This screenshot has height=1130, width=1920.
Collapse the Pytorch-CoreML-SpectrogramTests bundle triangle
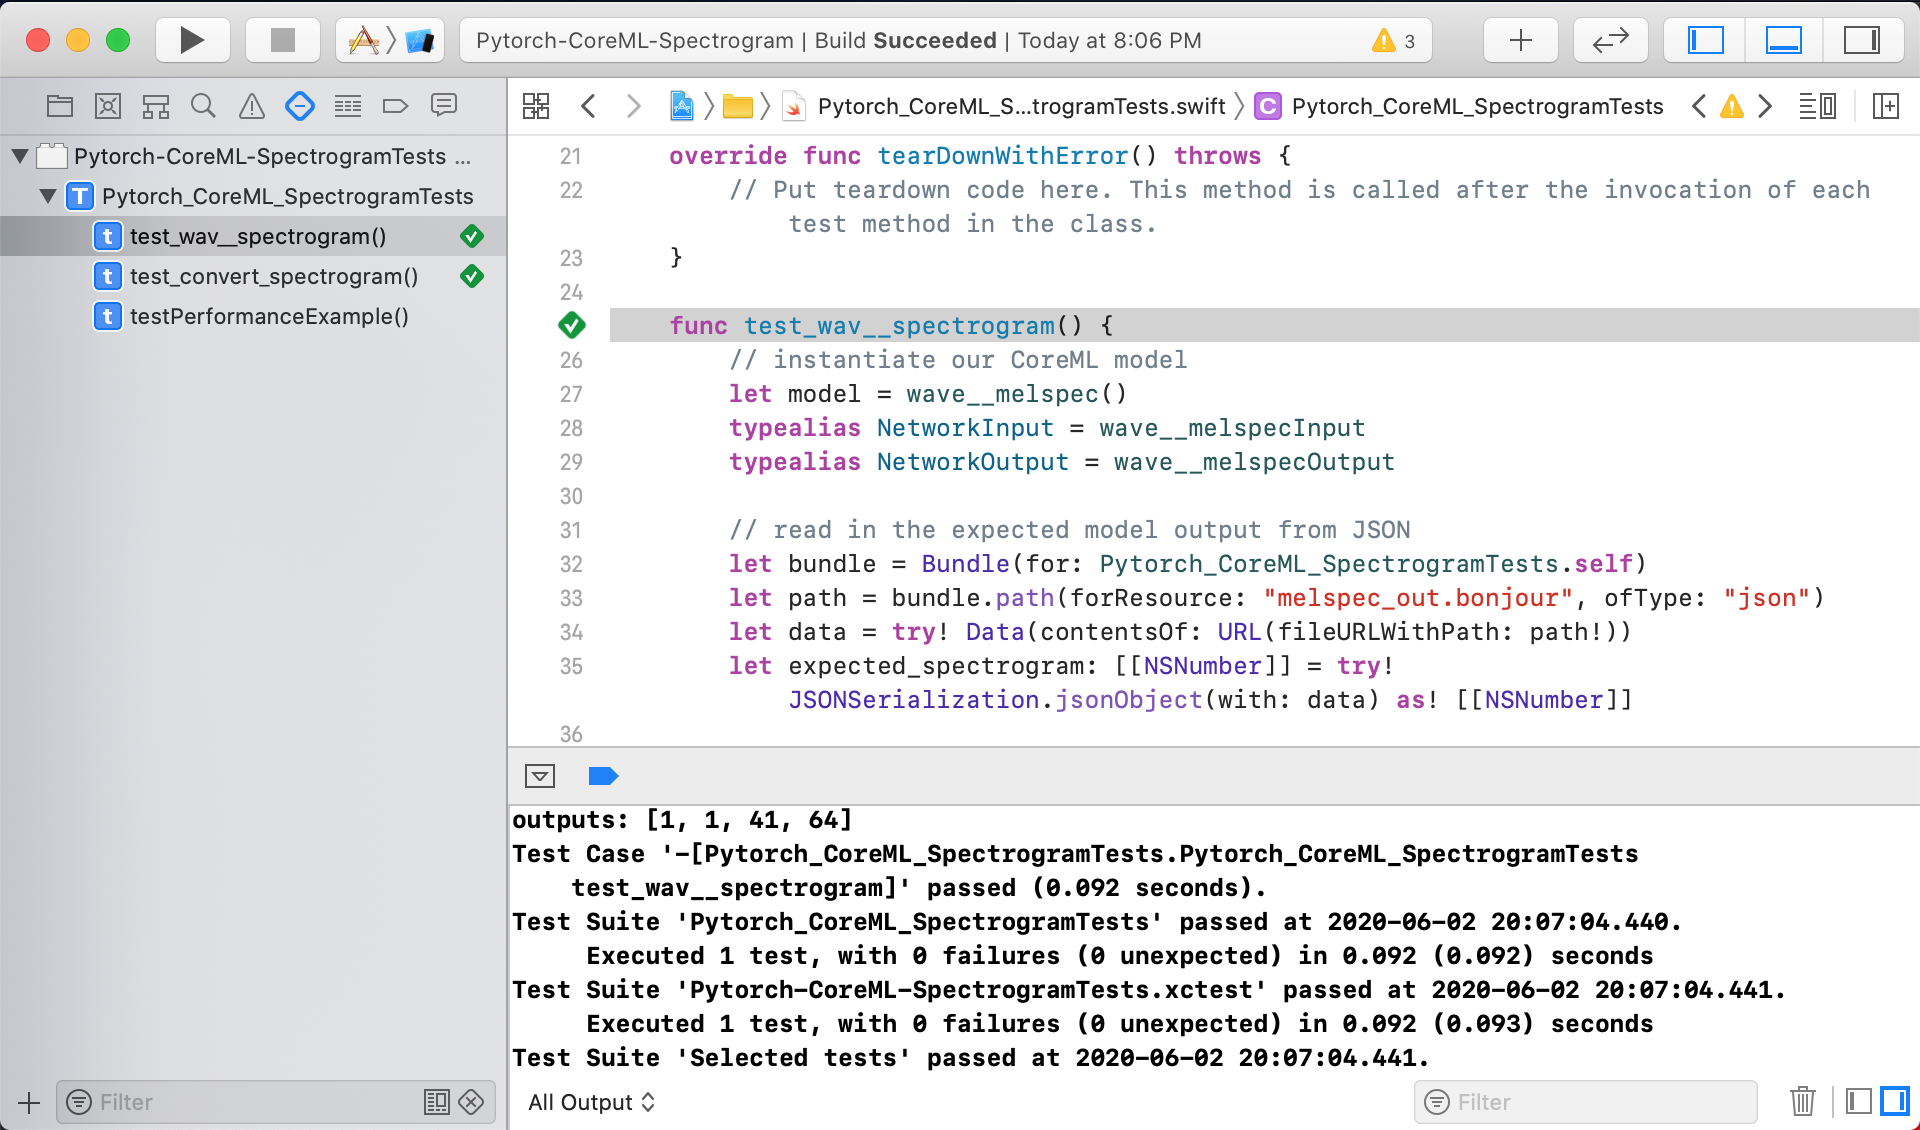20,156
